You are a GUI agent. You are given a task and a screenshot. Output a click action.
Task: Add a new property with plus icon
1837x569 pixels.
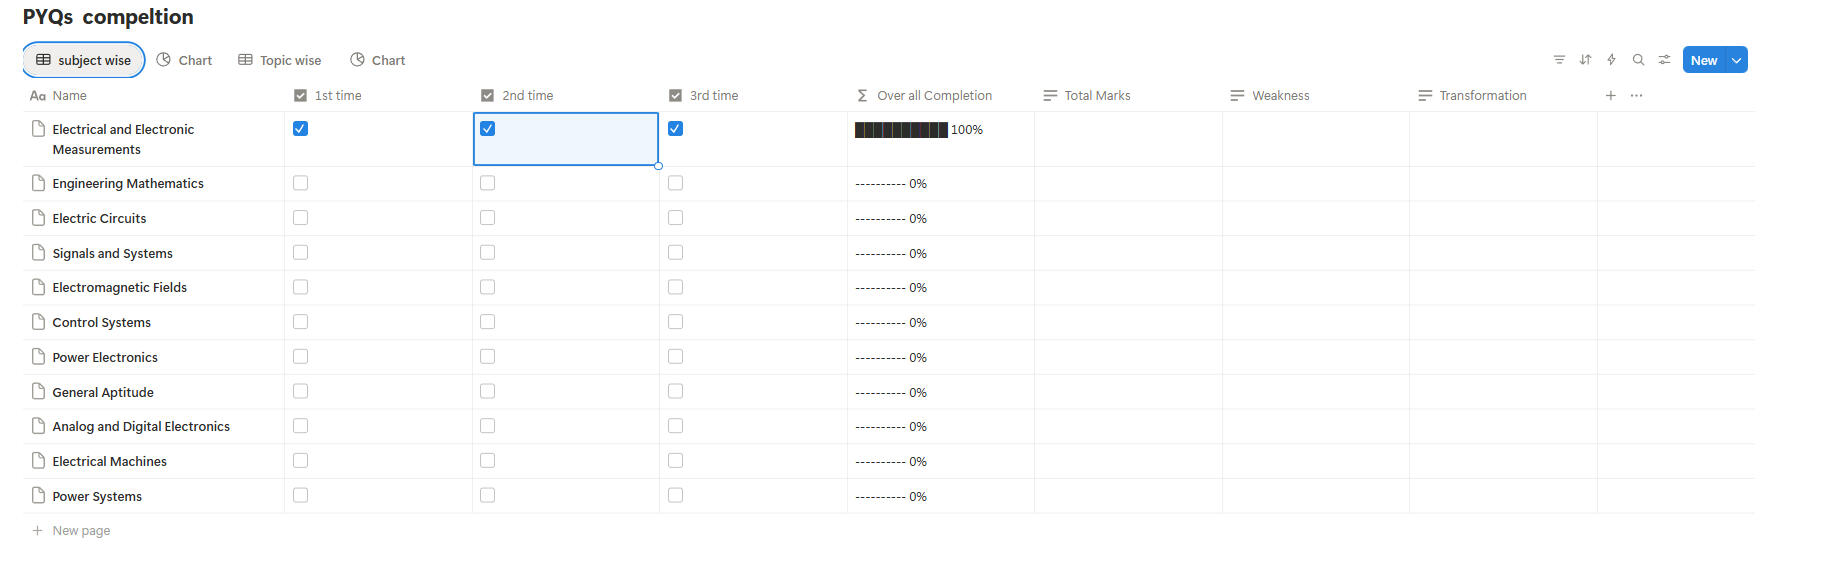[x=1610, y=96]
